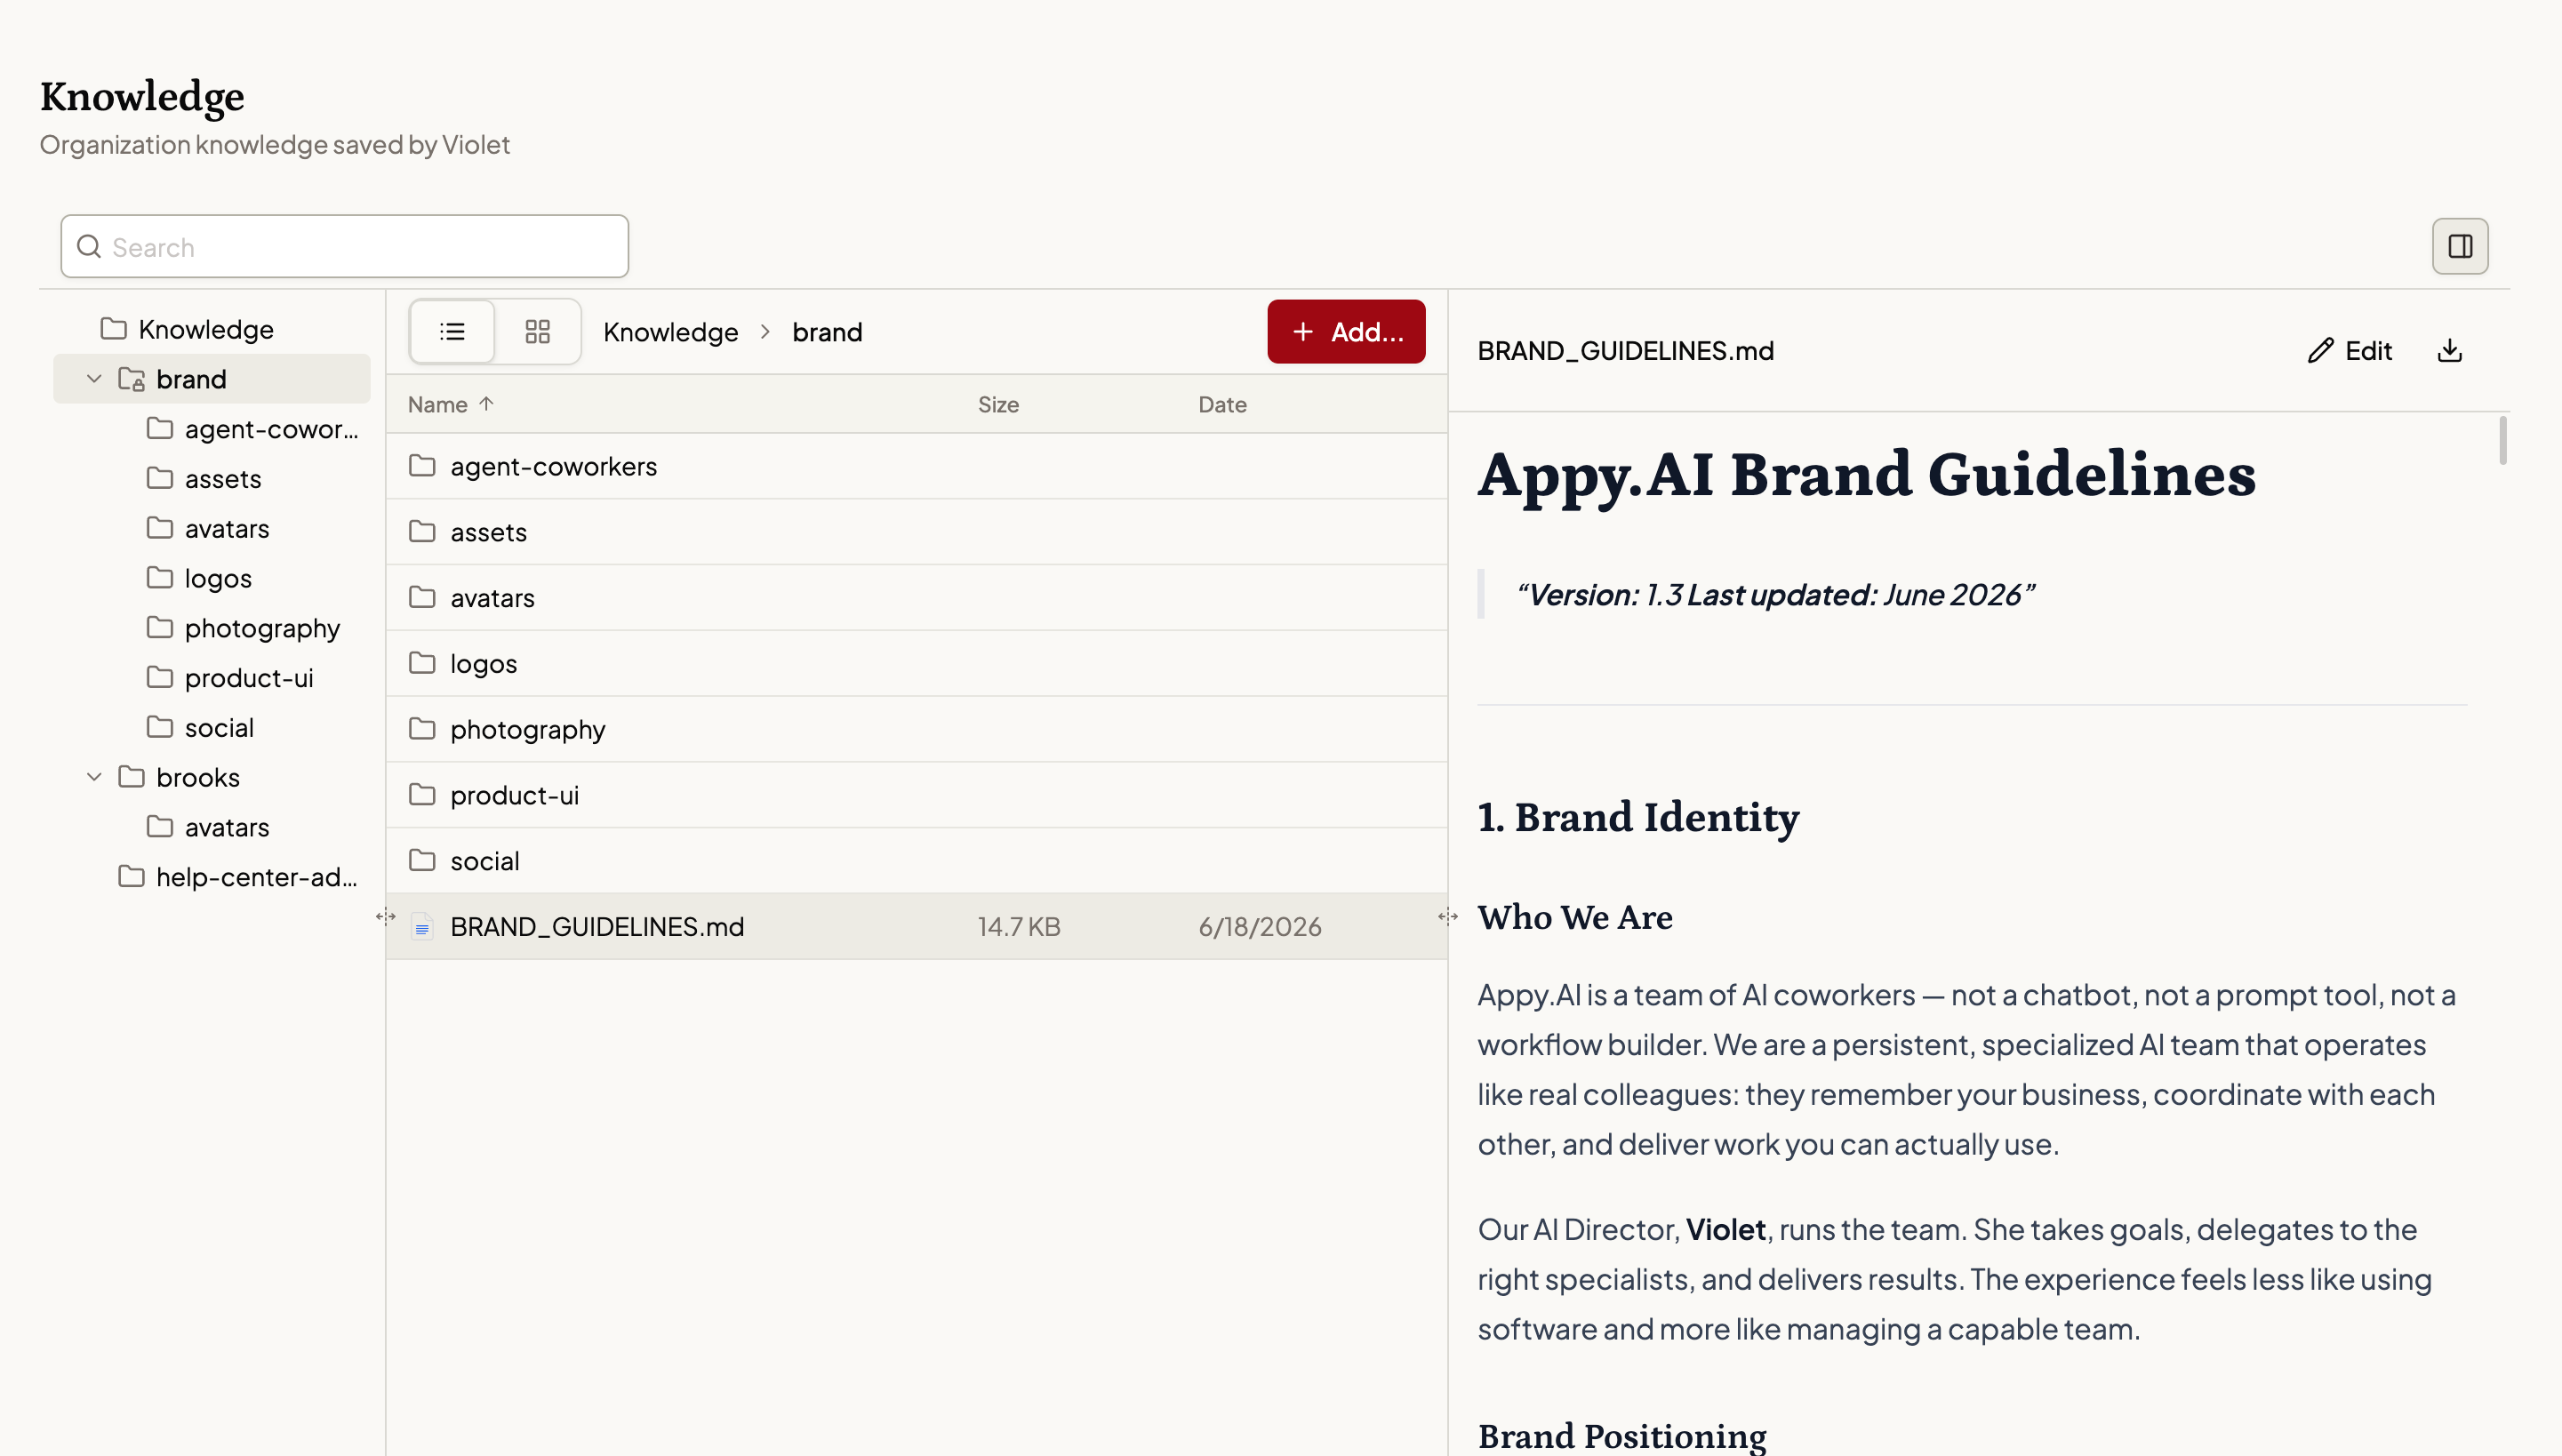The height and width of the screenshot is (1456, 2562).
Task: Open photography folder in sidebar tree
Action: [212, 628]
